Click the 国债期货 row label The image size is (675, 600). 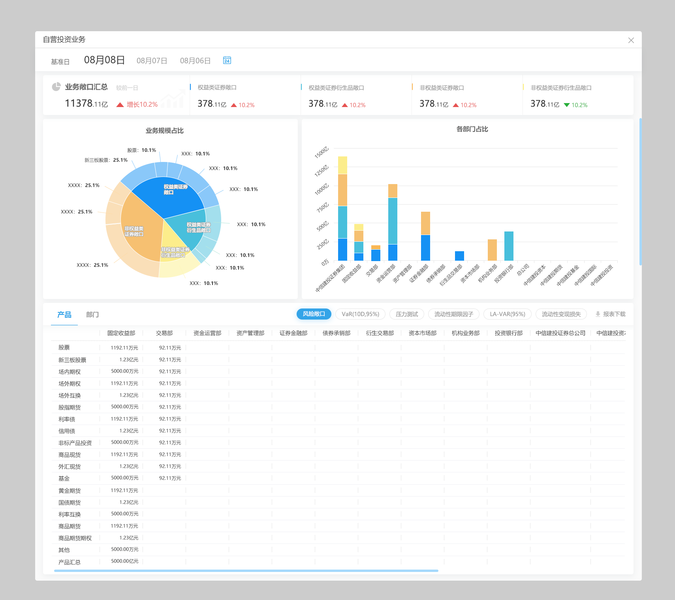coord(69,502)
